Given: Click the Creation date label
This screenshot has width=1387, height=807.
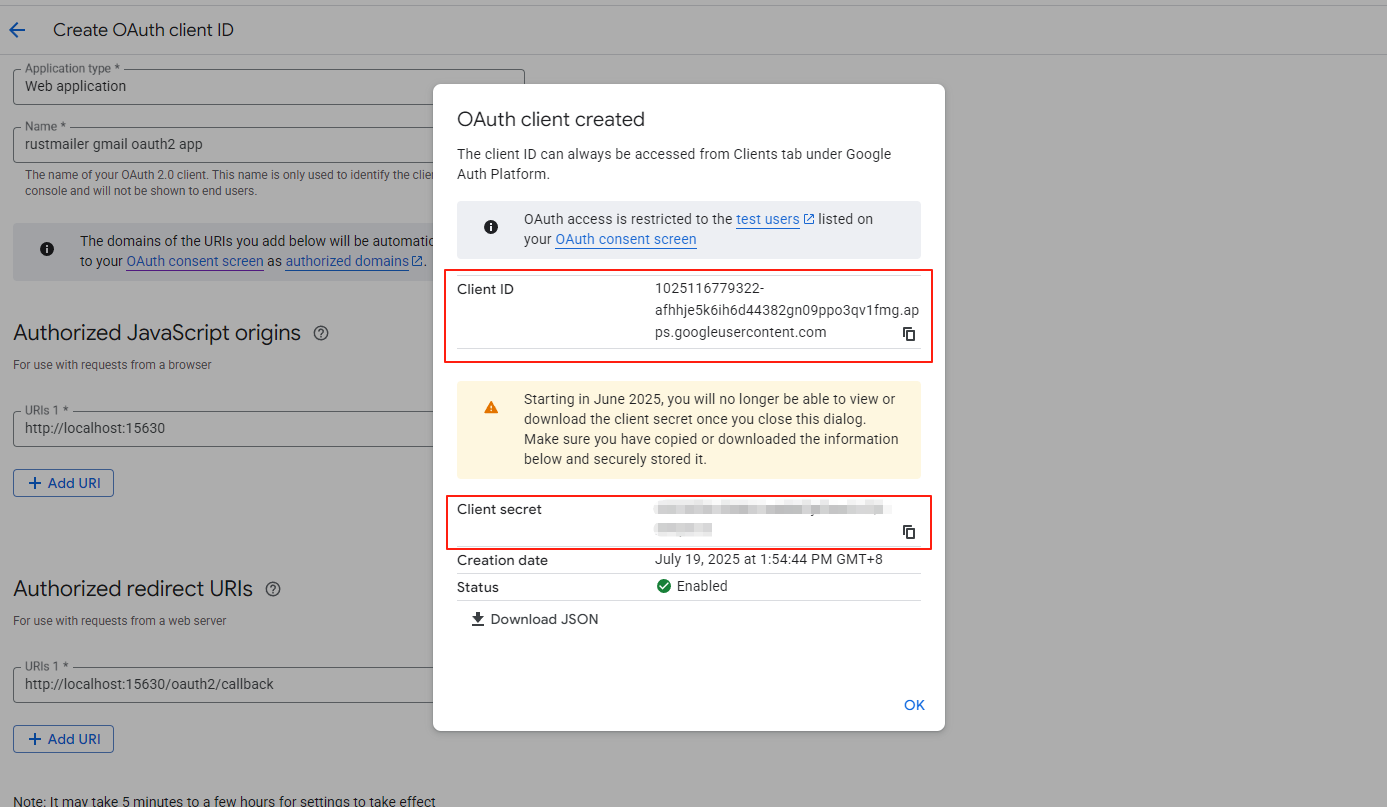Looking at the screenshot, I should 502,560.
